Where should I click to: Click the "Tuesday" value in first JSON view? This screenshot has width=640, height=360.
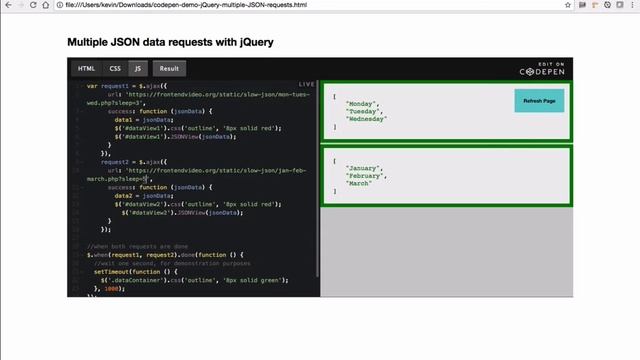pyautogui.click(x=364, y=111)
